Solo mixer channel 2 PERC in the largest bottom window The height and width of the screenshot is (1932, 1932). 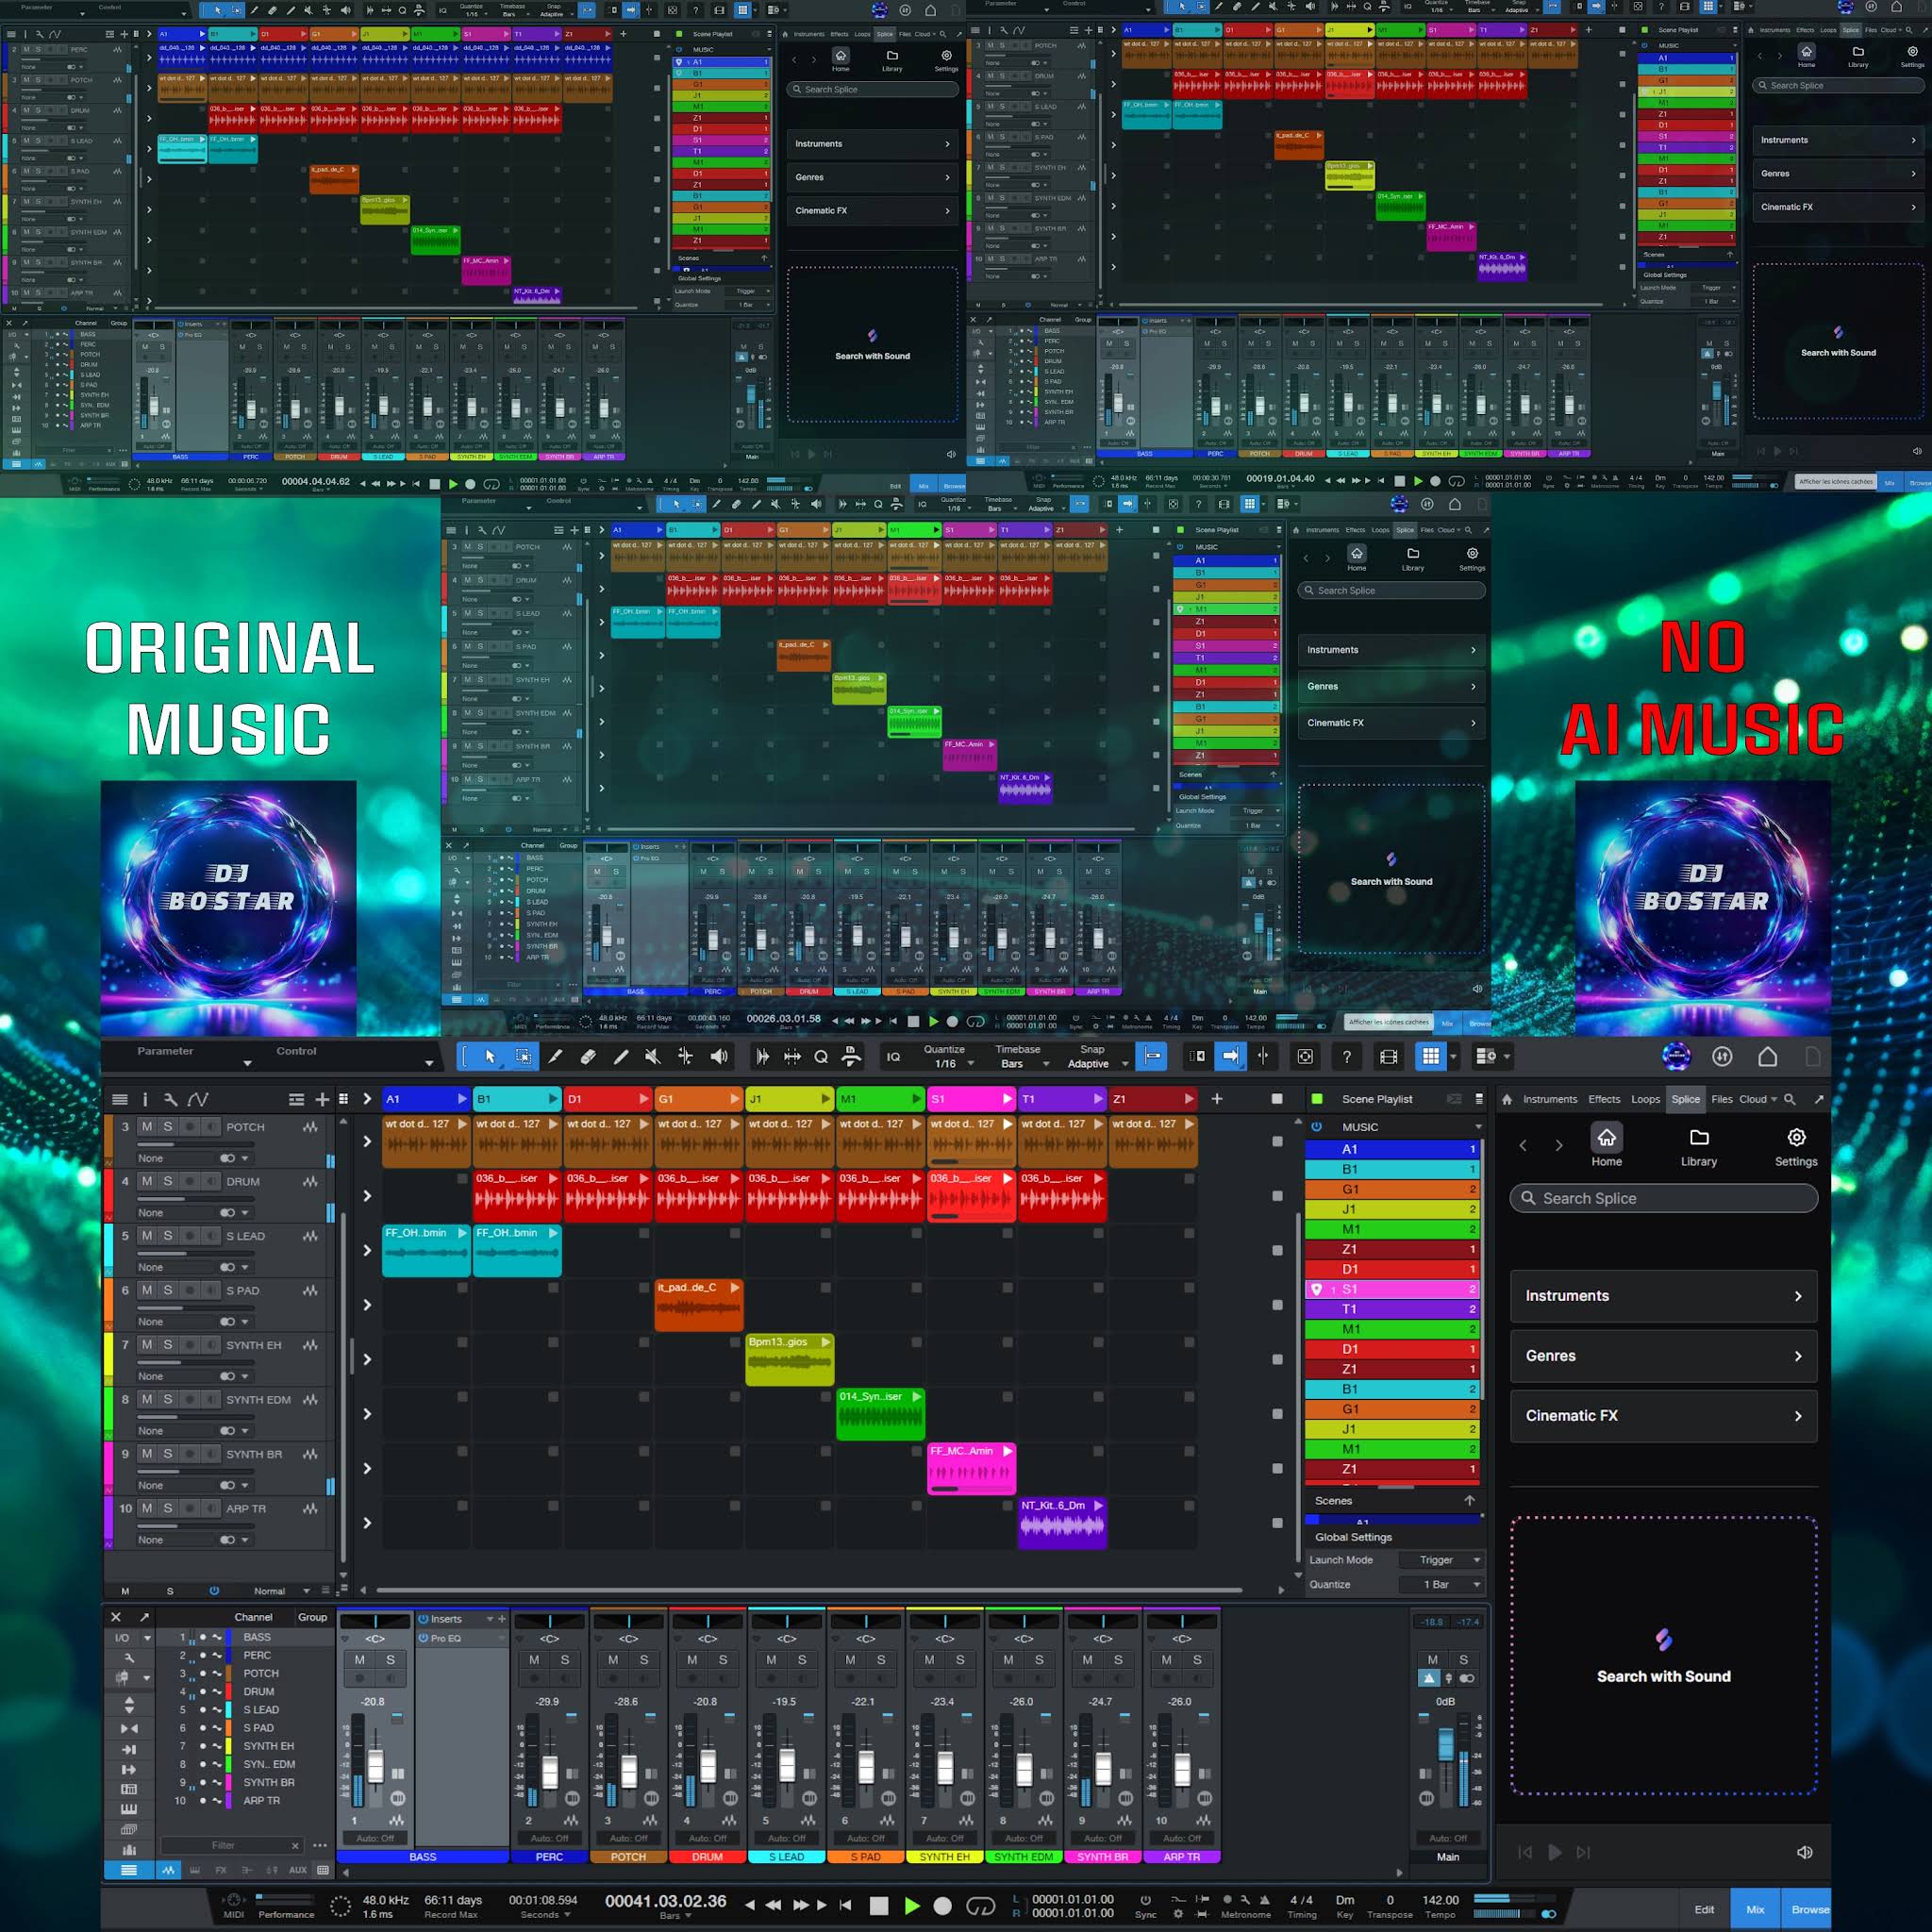565,1660
